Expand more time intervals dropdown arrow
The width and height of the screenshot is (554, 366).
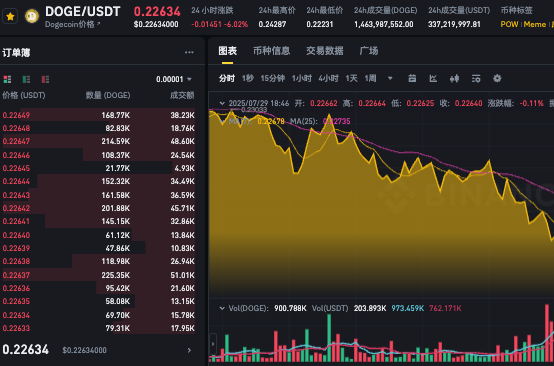coord(390,78)
